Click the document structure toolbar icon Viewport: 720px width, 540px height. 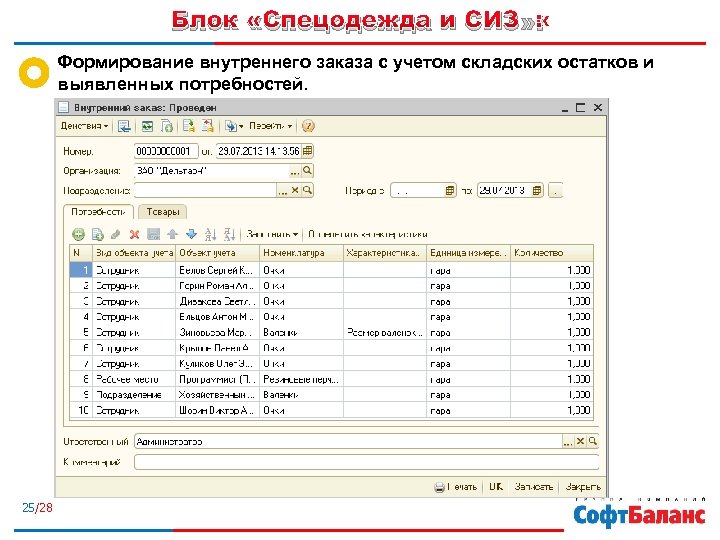[208, 126]
